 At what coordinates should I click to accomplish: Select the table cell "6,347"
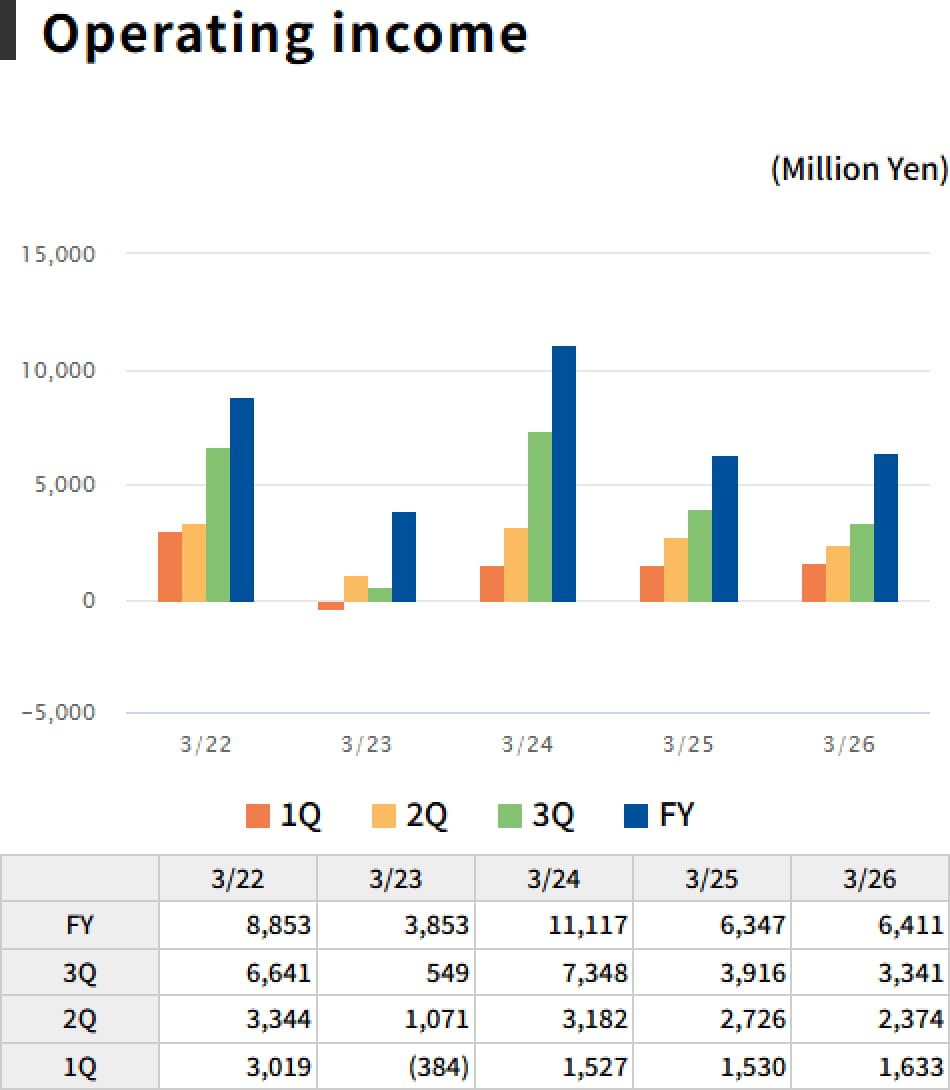click(712, 925)
